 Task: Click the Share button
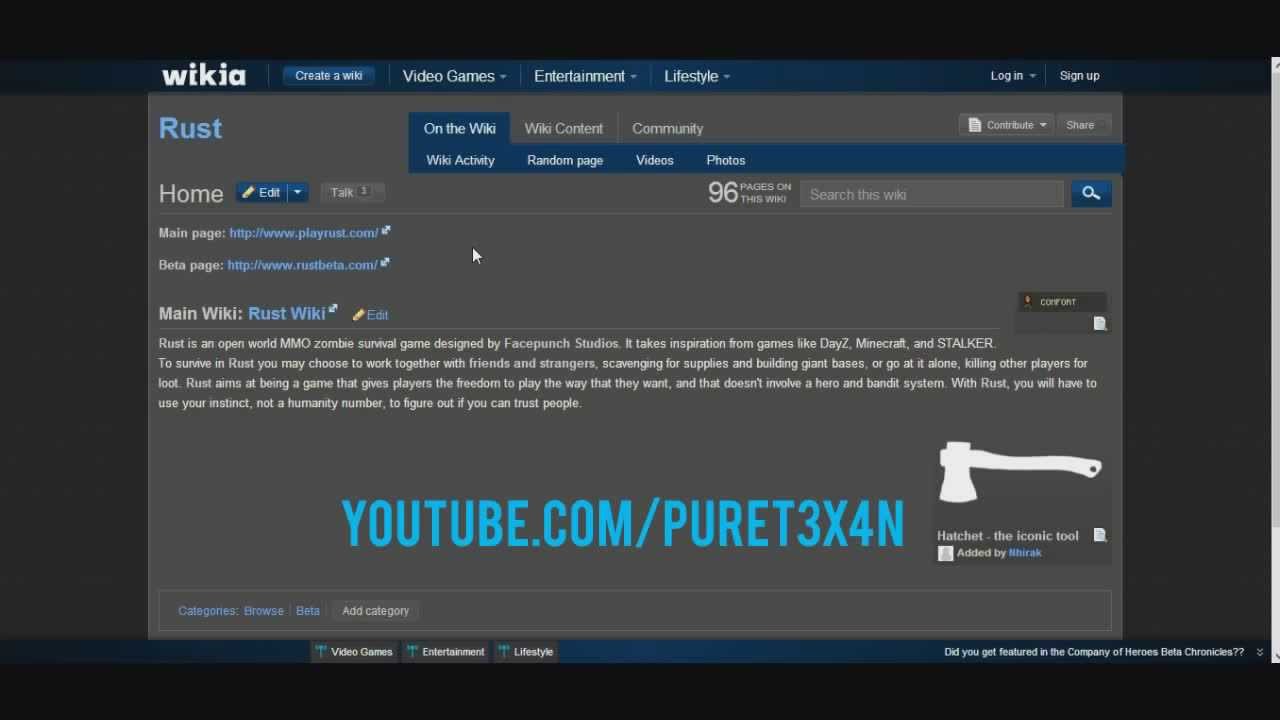1083,125
